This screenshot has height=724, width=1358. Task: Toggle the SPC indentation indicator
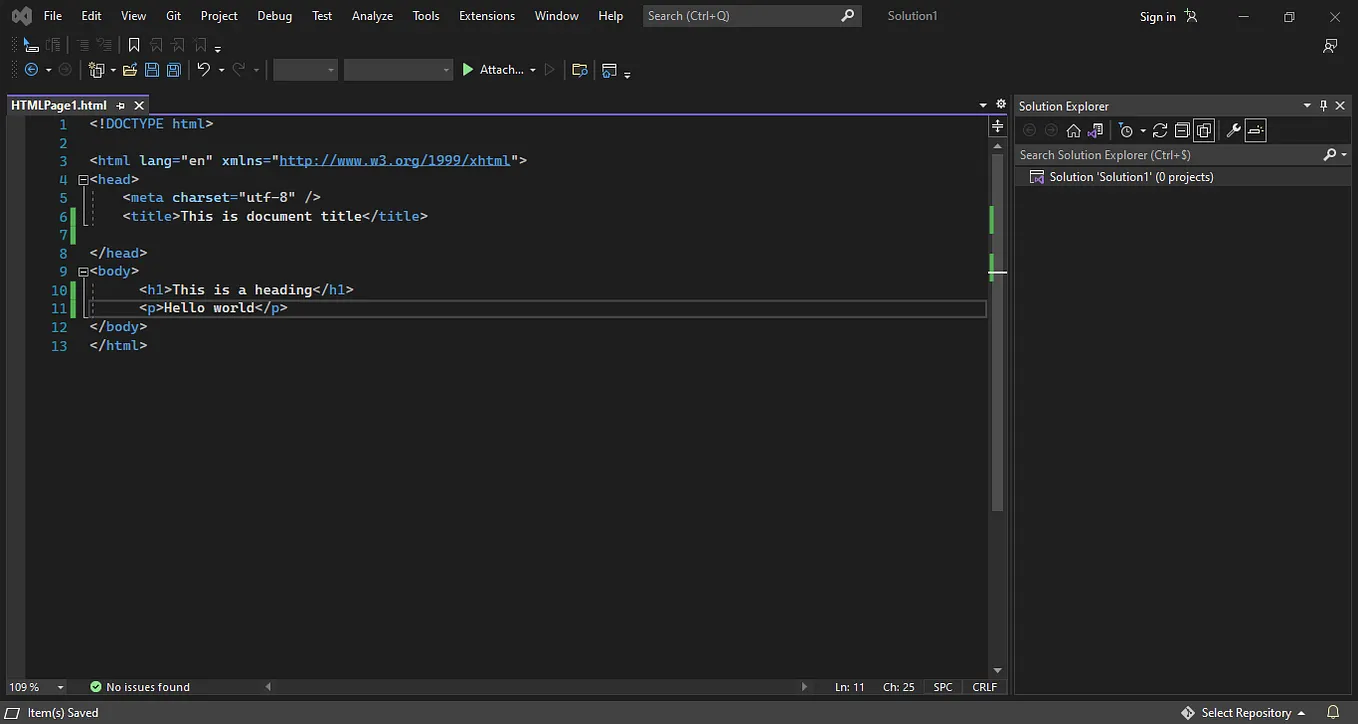pos(943,687)
